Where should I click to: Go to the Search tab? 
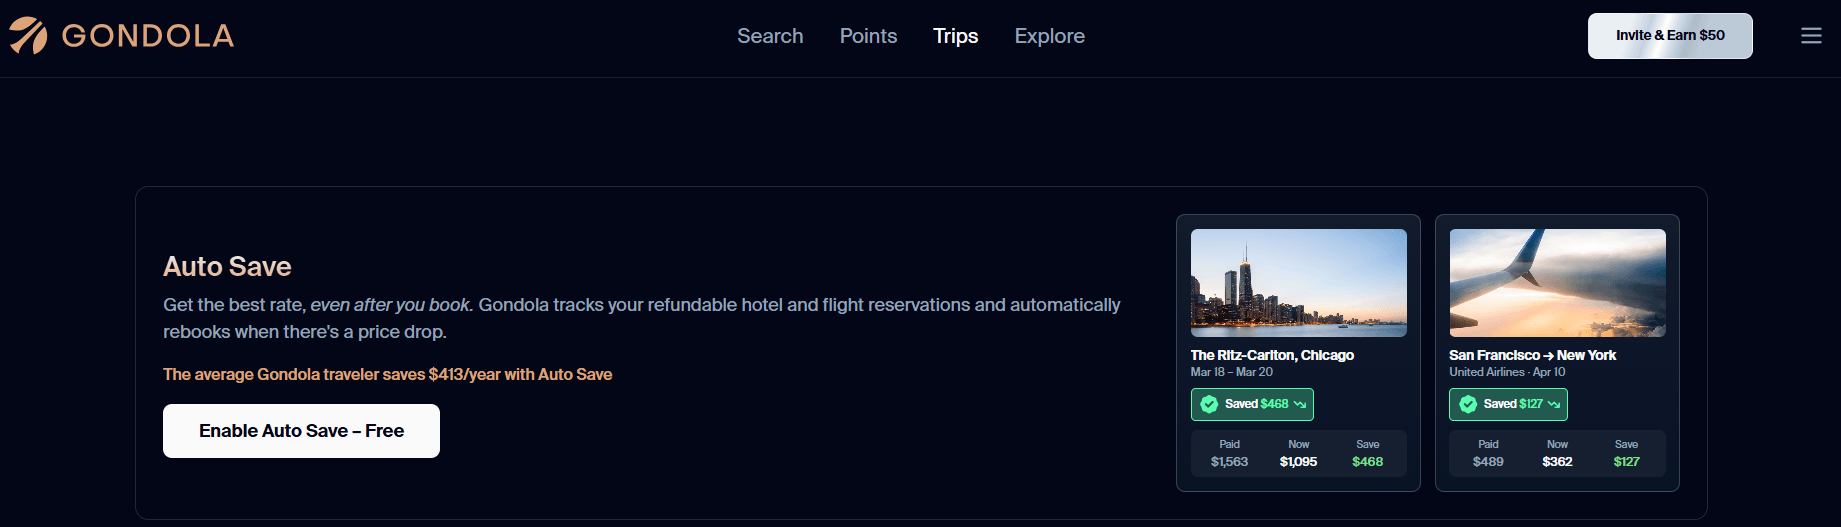point(770,36)
